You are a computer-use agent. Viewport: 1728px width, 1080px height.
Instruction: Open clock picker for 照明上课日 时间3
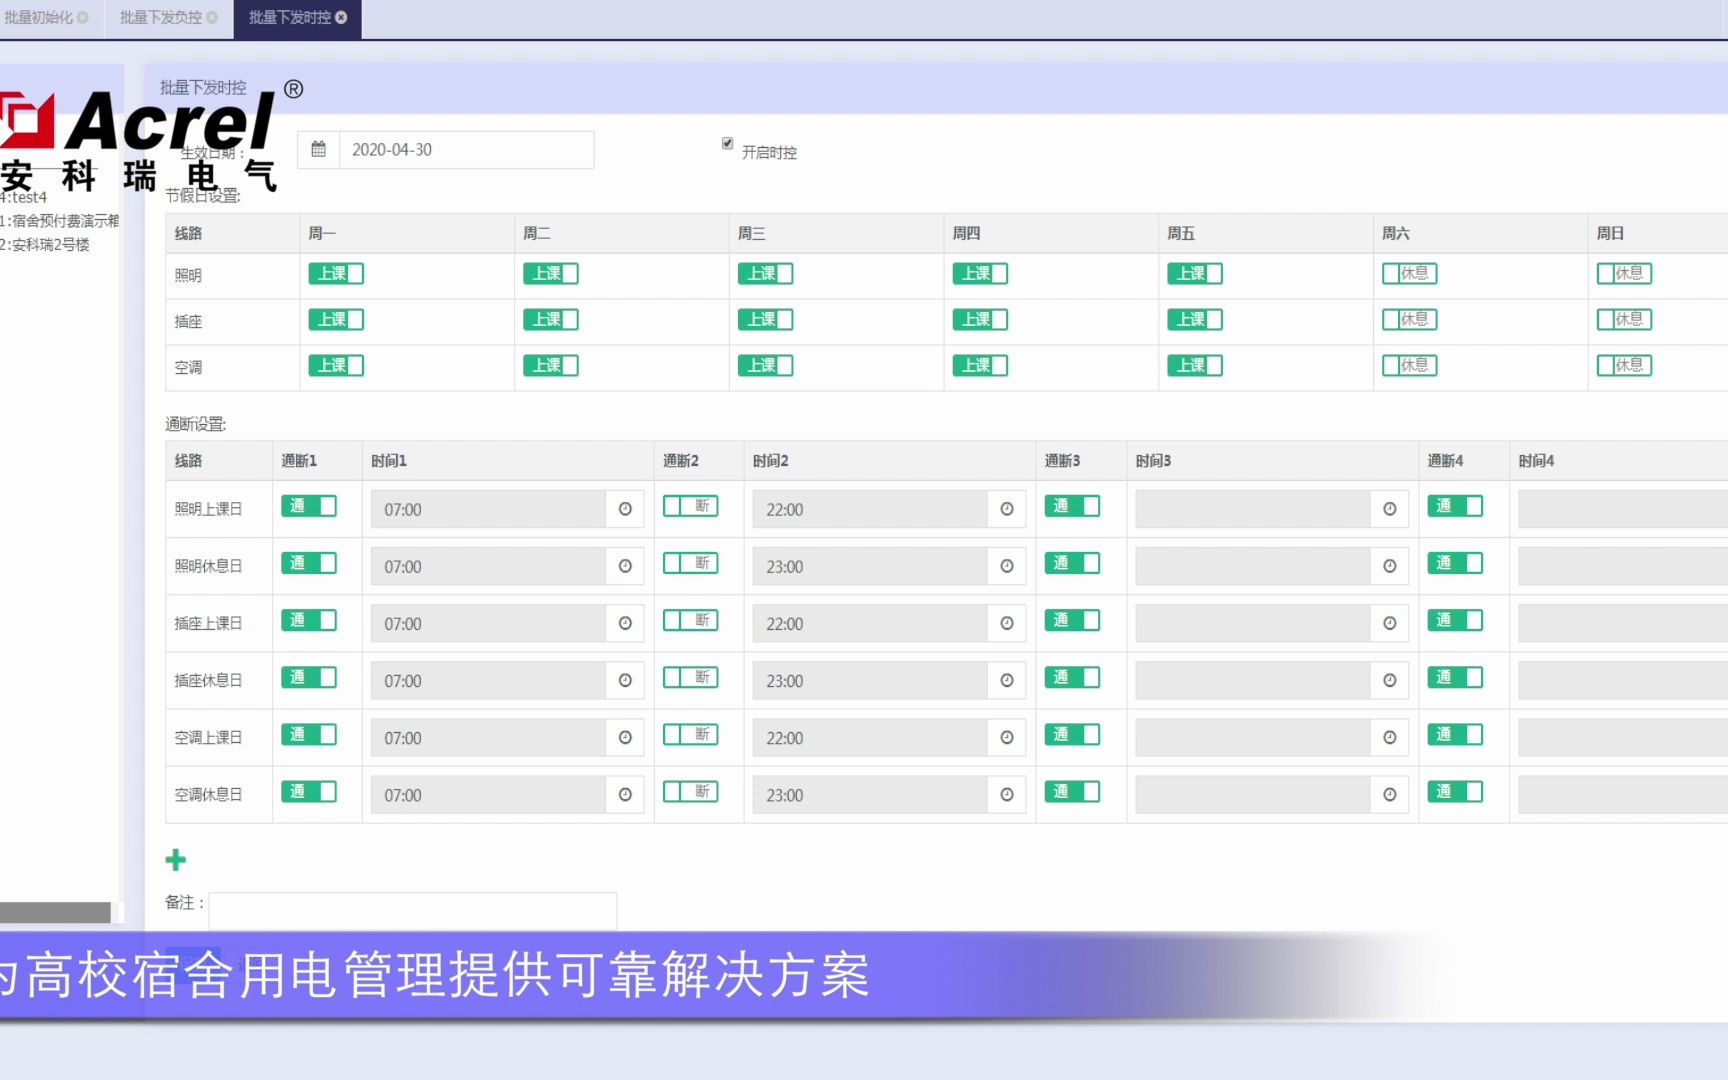tap(1390, 509)
